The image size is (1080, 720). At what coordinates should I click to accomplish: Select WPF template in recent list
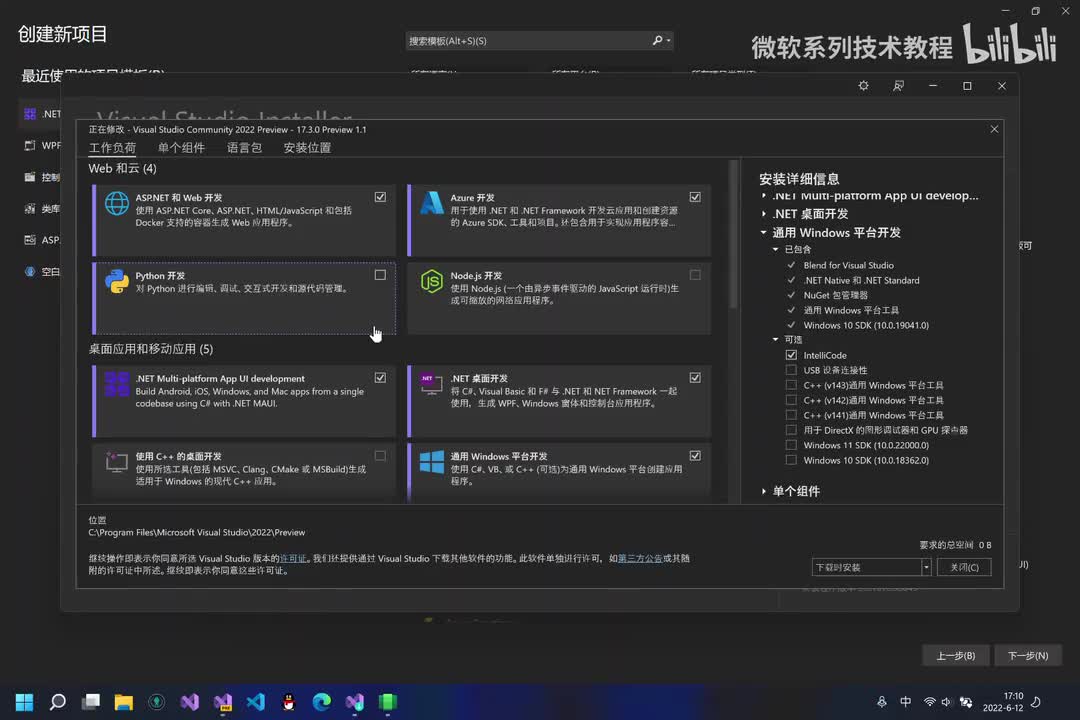pos(43,145)
